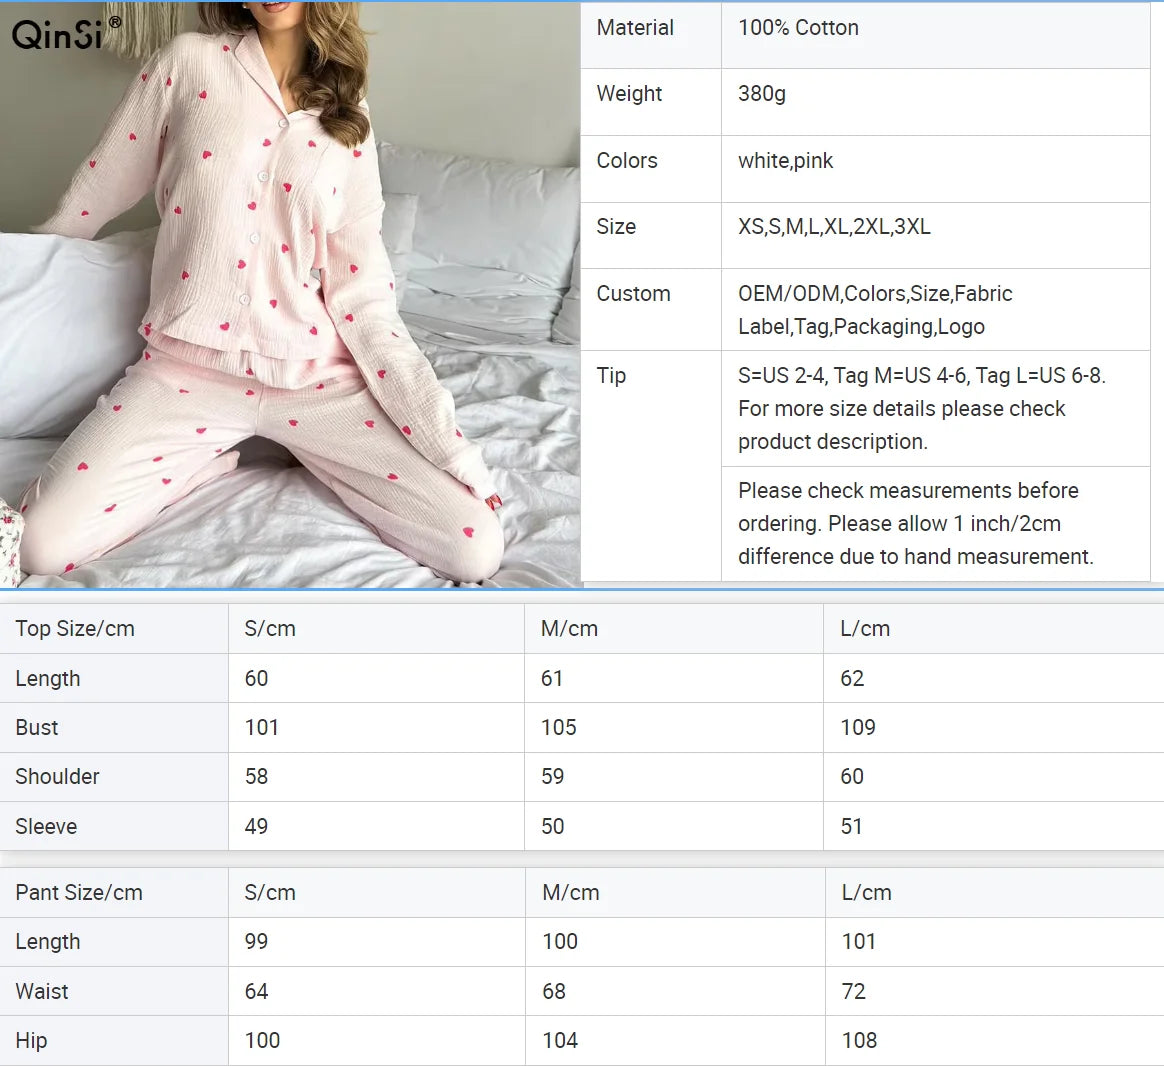Select Sleeve S value '49'
Screen dimensions: 1164x1066
point(256,826)
